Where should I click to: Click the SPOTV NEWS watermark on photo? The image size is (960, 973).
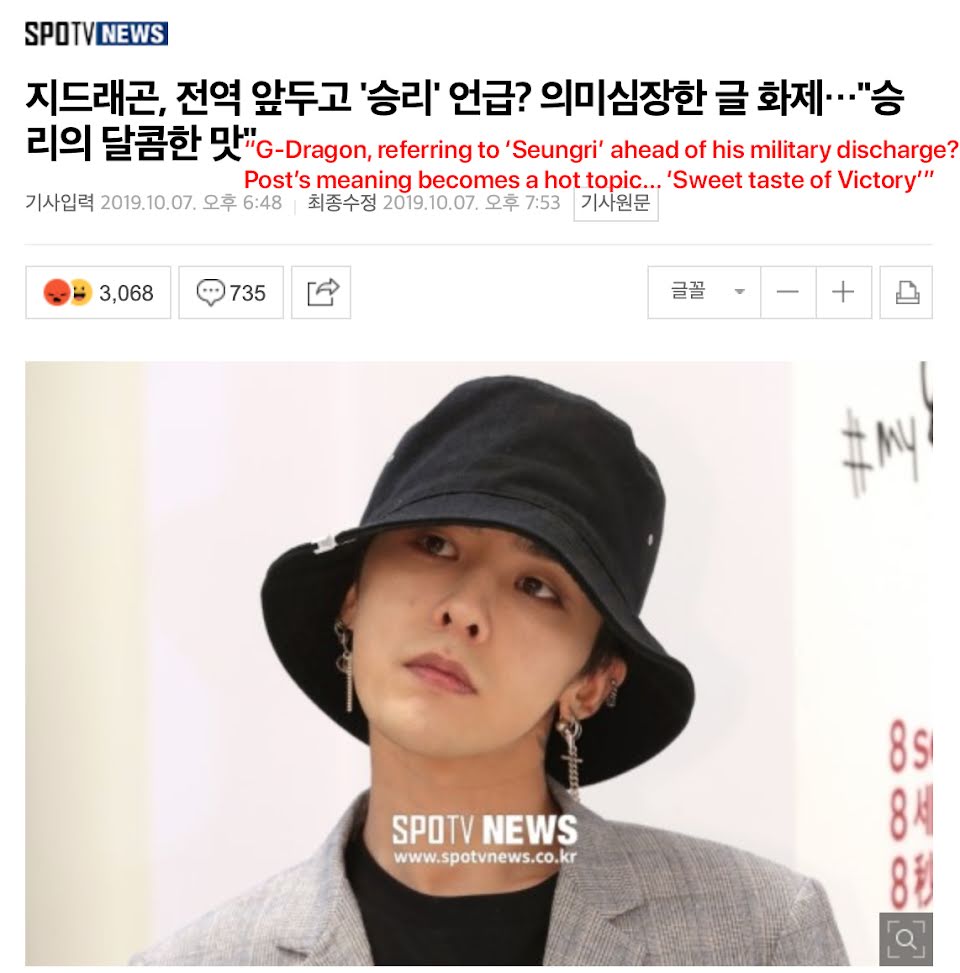point(485,839)
